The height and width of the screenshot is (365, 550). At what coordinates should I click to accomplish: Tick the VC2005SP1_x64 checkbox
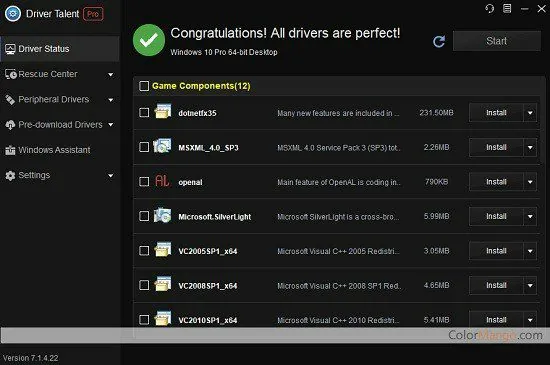point(144,251)
